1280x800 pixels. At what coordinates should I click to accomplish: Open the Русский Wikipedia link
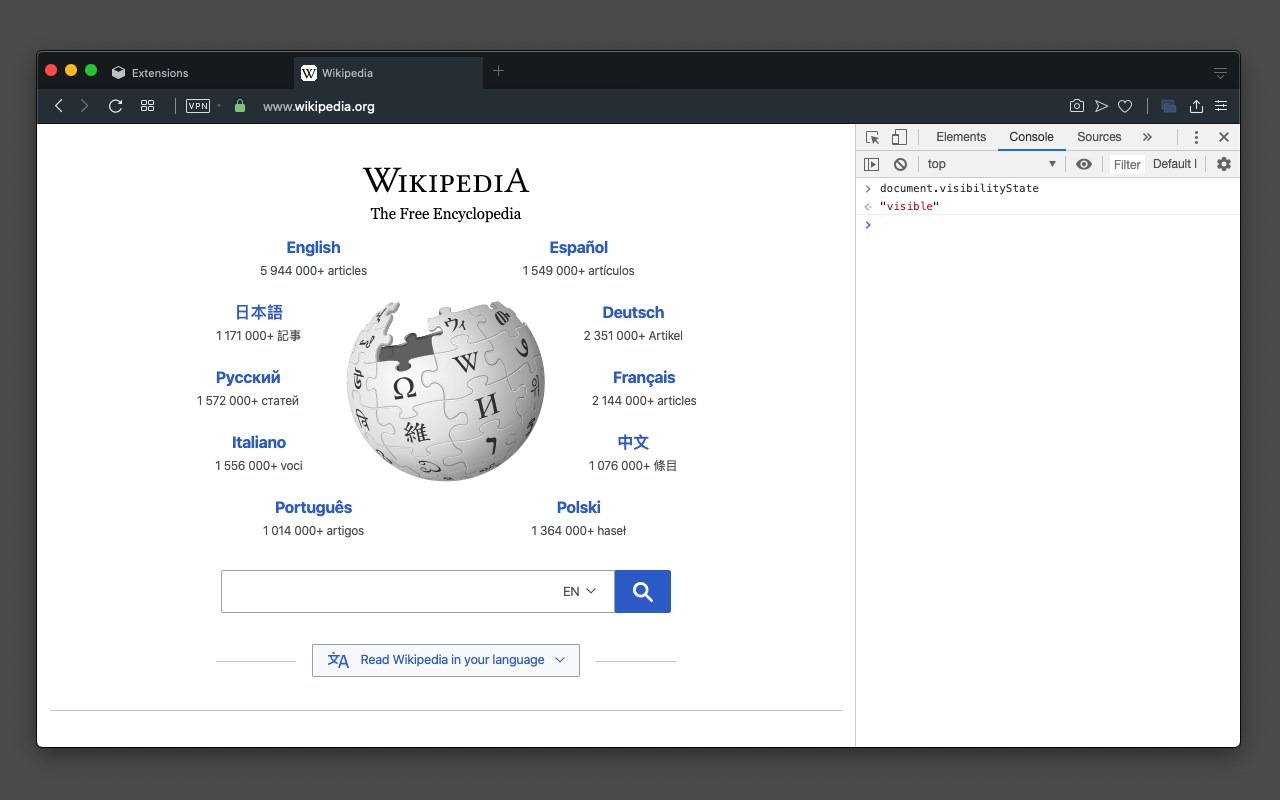pyautogui.click(x=248, y=377)
